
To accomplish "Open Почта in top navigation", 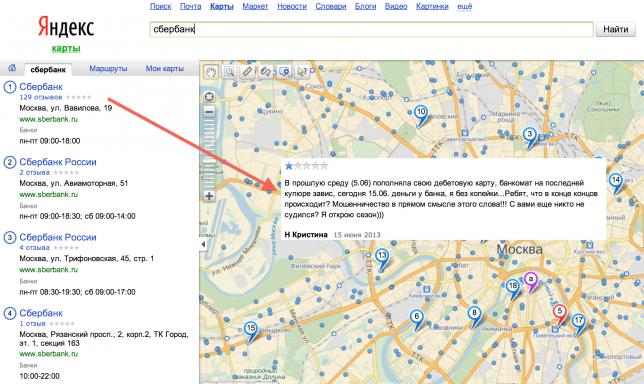I will click(x=191, y=6).
